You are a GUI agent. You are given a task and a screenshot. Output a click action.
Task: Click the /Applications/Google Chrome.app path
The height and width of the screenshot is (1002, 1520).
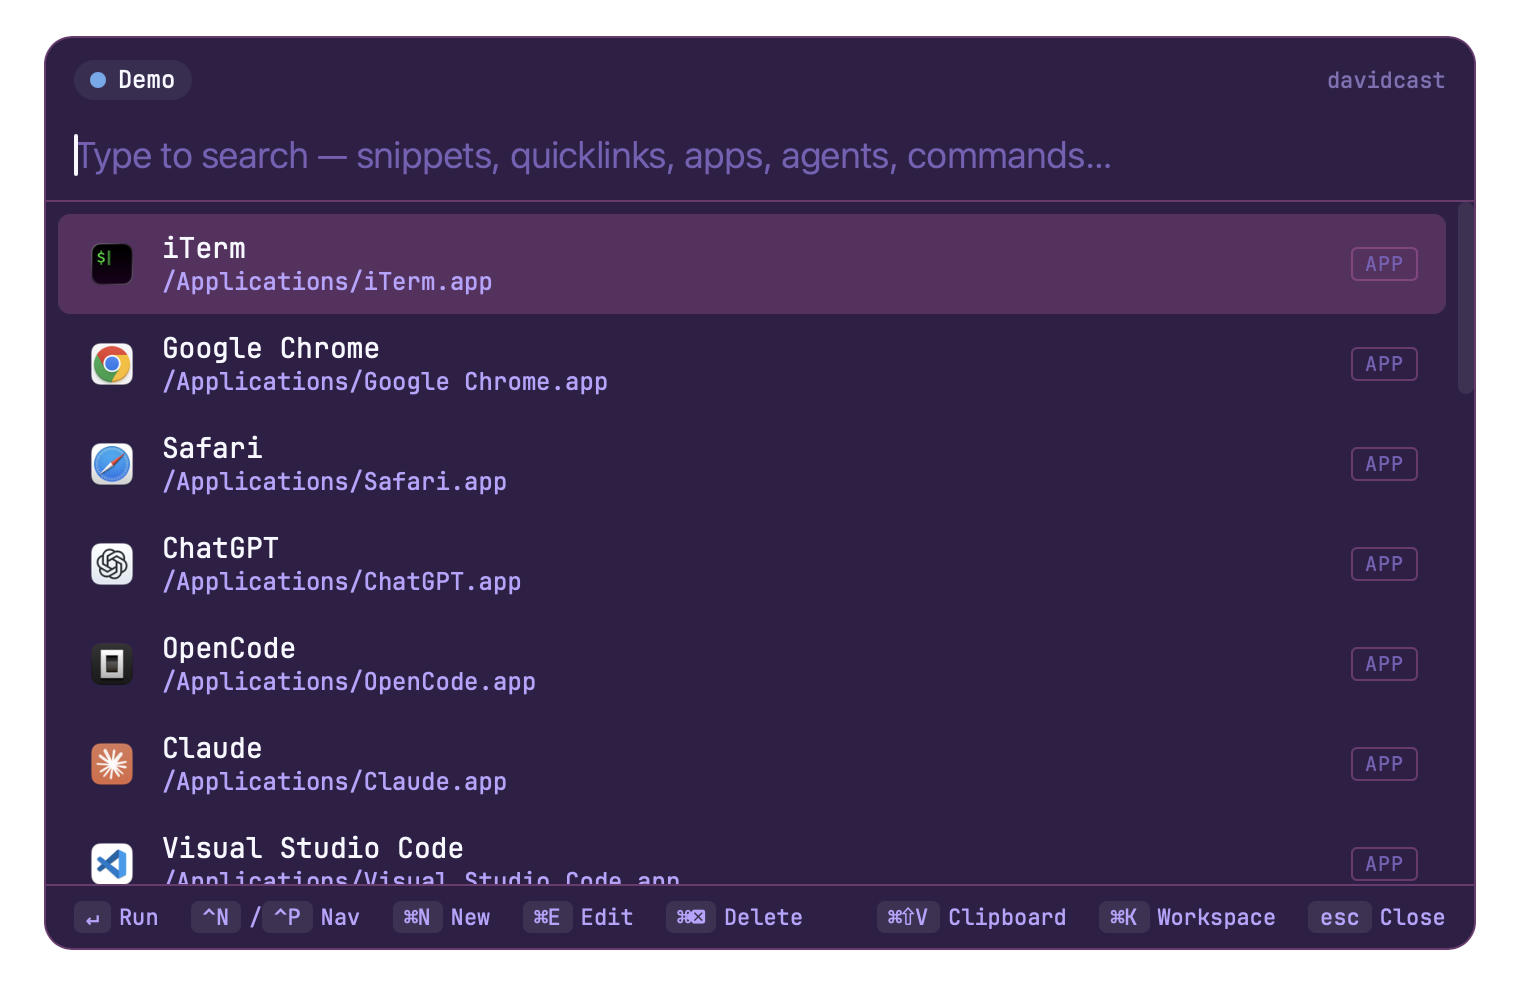coord(385,382)
